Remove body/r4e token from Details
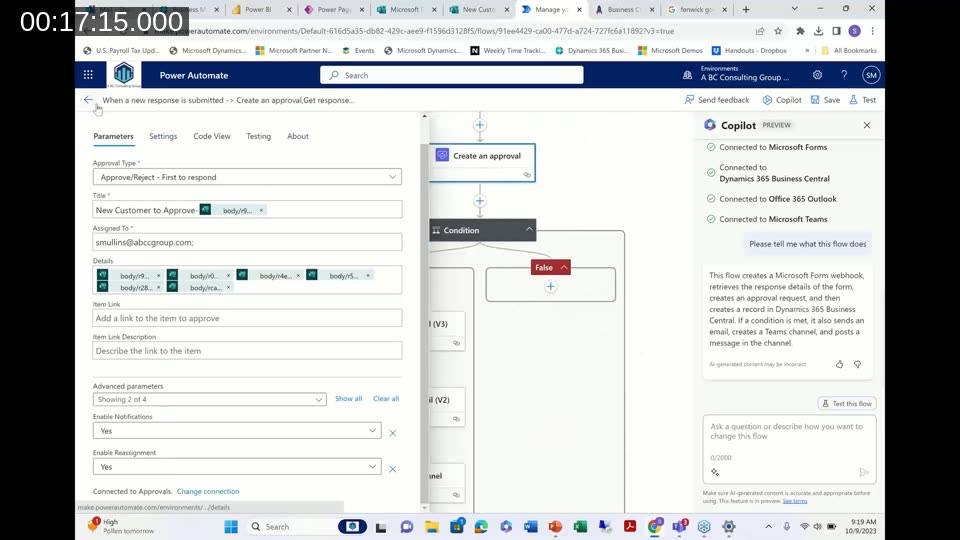The height and width of the screenshot is (540, 960). point(298,276)
